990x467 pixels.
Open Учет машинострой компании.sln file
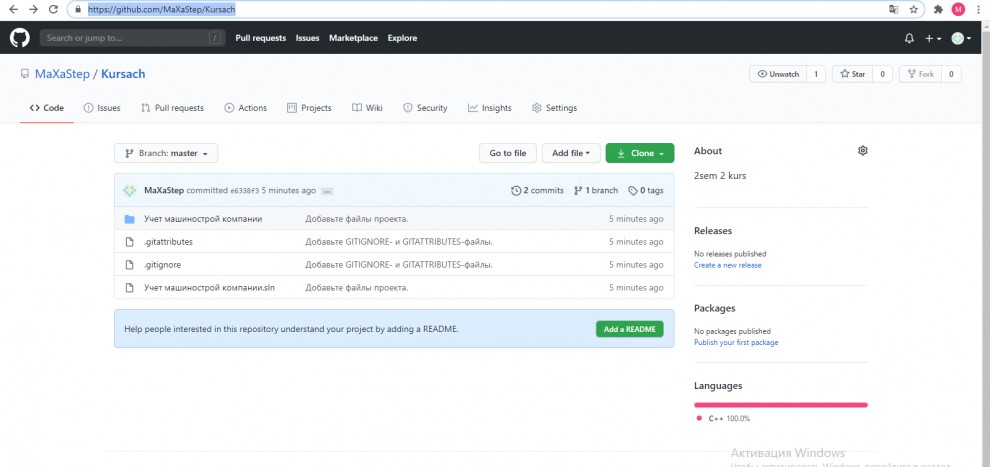(209, 288)
